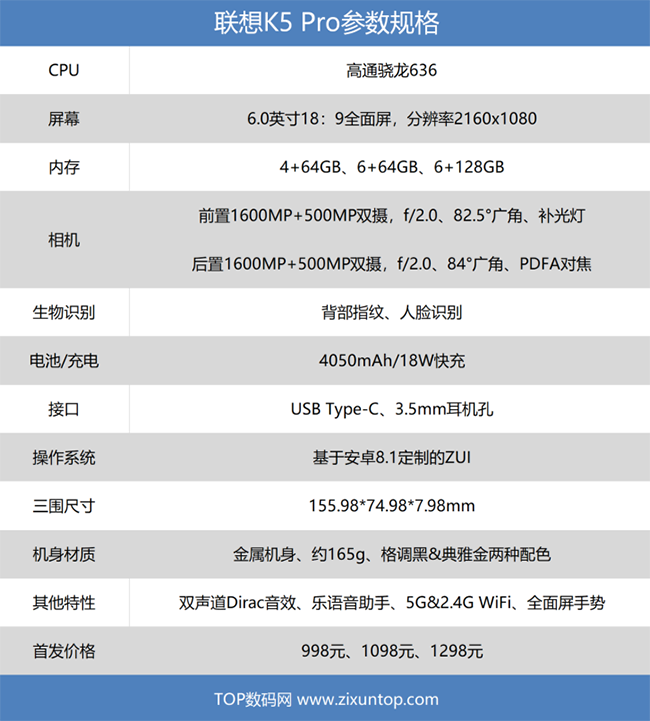Click the 998元 launch price text

[x=391, y=651]
